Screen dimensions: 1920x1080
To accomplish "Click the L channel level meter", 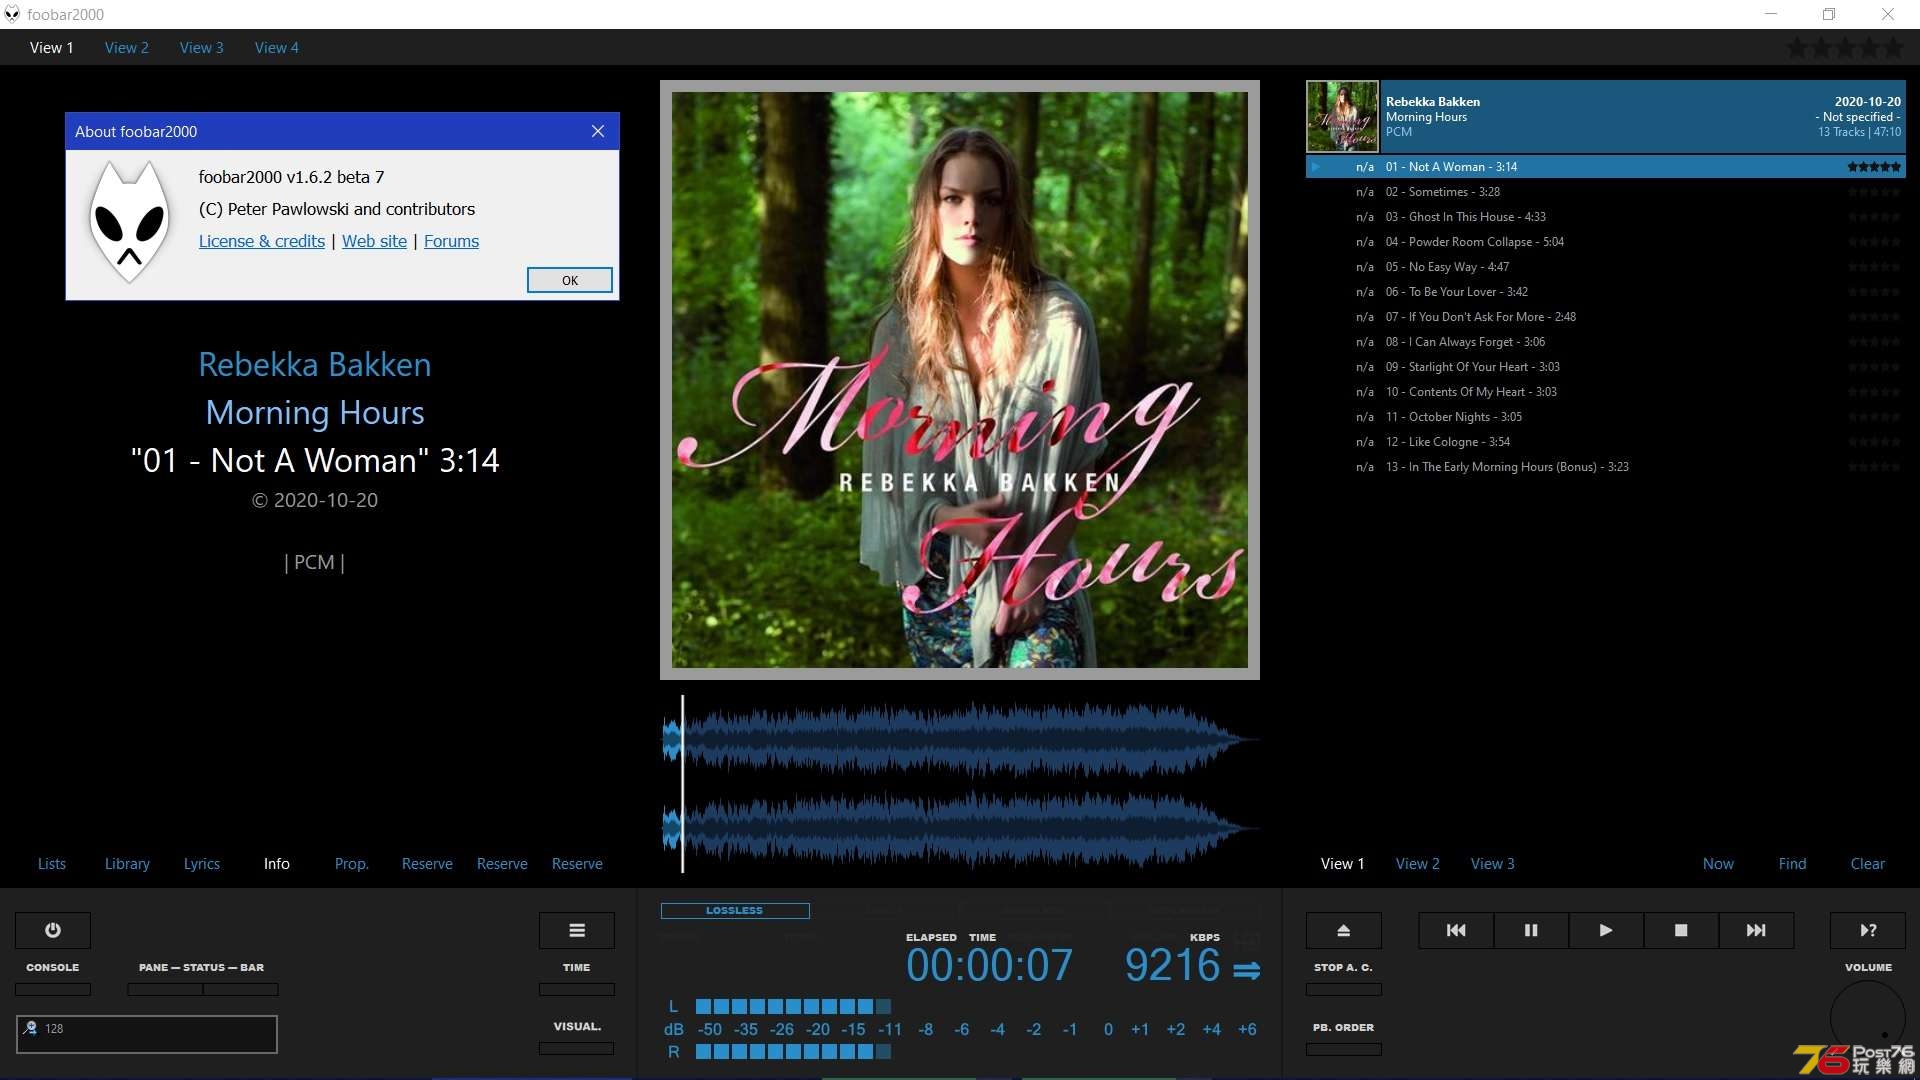I will [793, 1006].
